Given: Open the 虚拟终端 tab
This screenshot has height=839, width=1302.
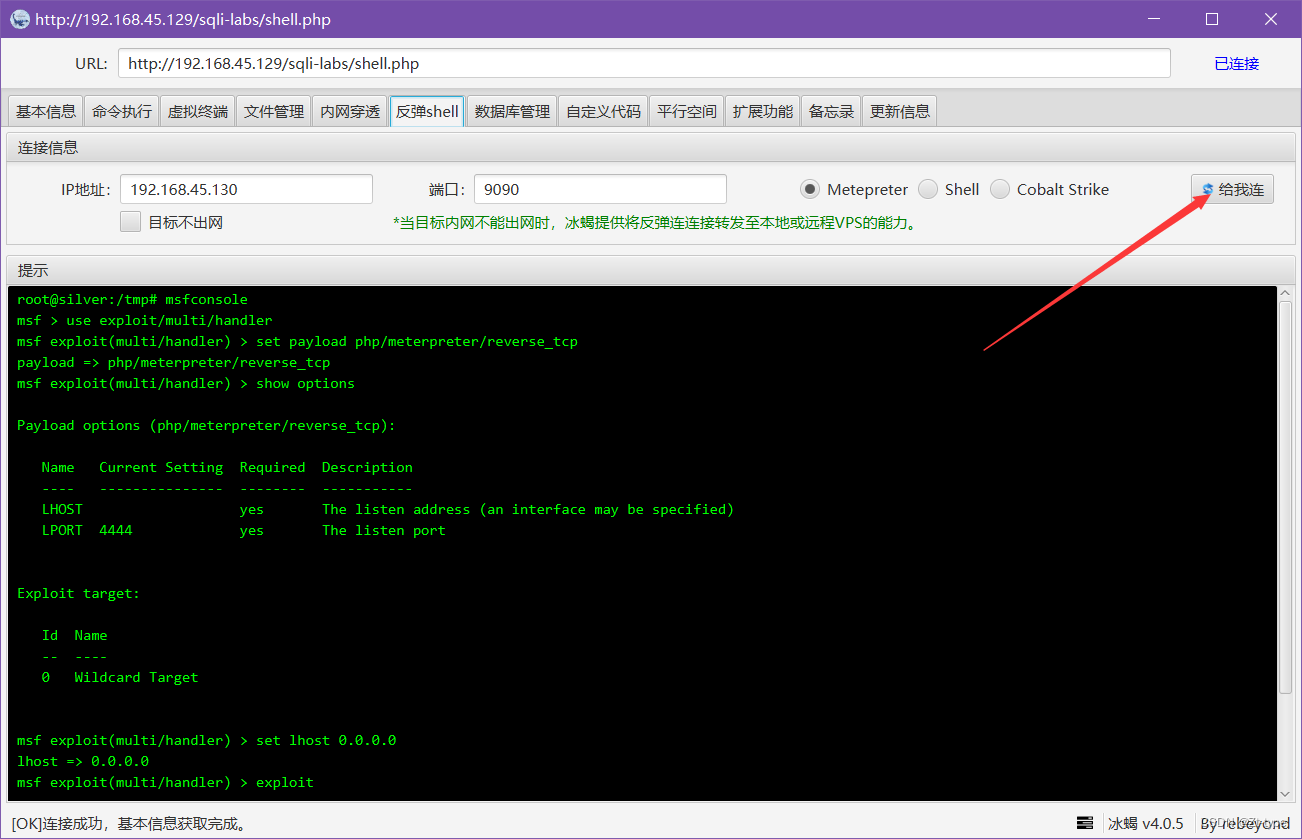Looking at the screenshot, I should coord(198,111).
